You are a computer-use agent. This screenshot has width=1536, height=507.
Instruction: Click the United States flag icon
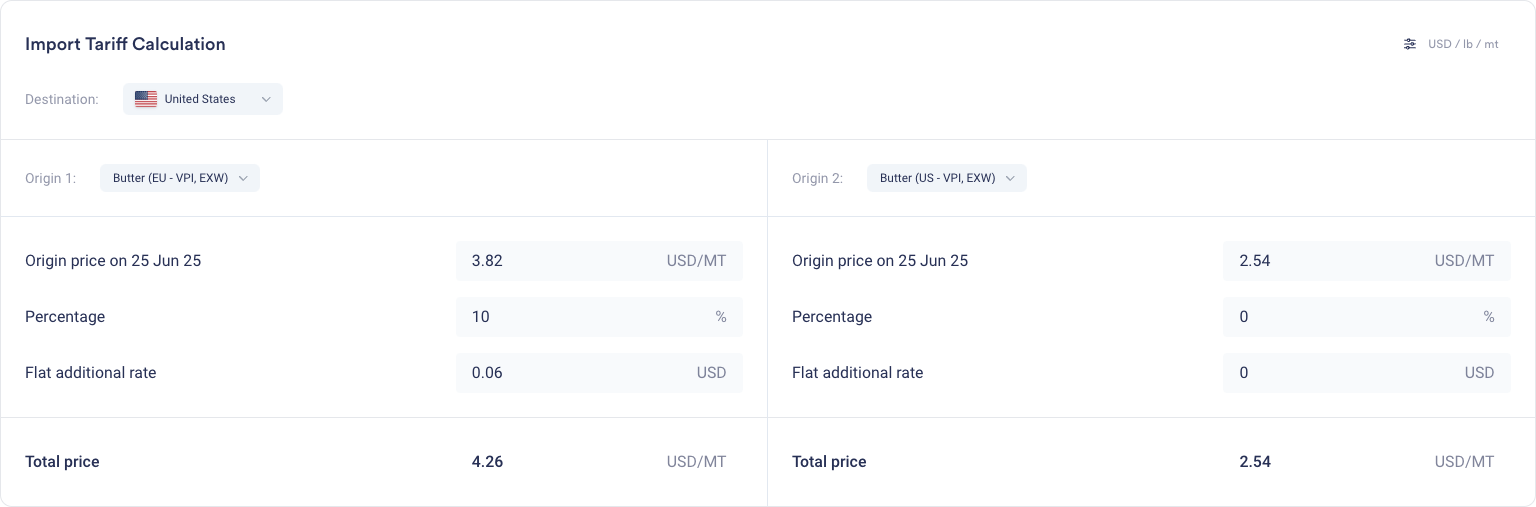pos(146,99)
